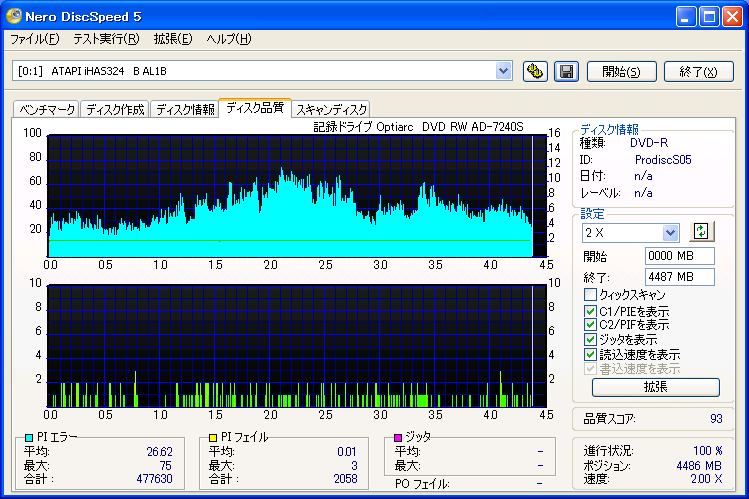
Task: Switch to the スキャンディスク tab
Action: click(x=331, y=109)
